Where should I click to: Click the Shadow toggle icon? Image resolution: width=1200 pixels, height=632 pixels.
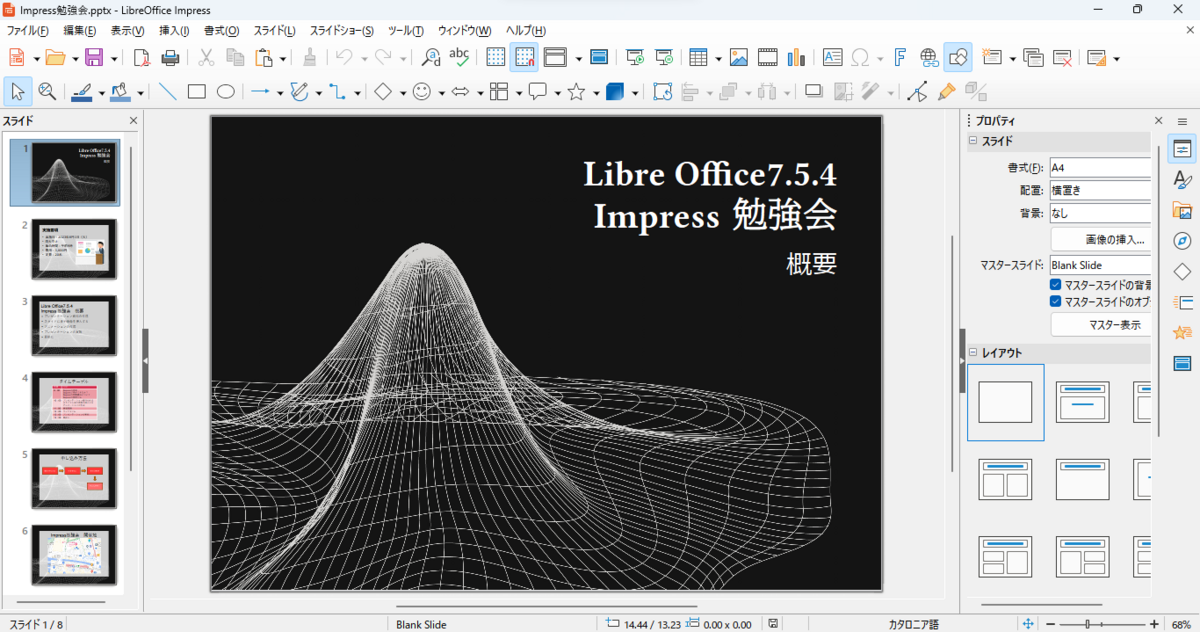click(814, 92)
